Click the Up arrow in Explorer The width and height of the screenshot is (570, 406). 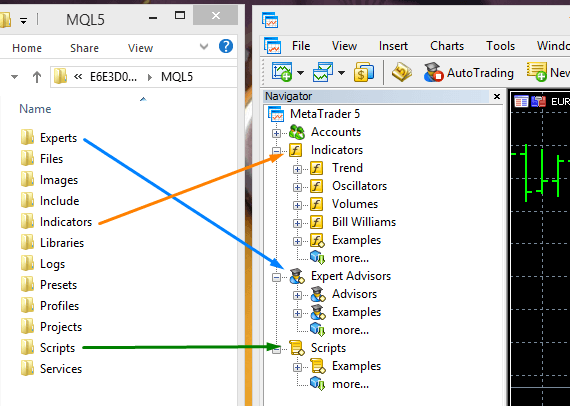(36, 77)
